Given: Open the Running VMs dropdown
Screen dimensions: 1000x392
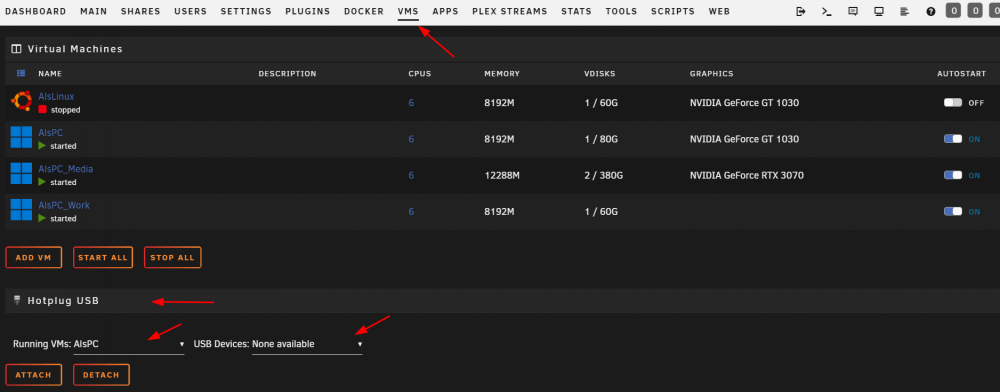Looking at the screenshot, I should coord(129,344).
